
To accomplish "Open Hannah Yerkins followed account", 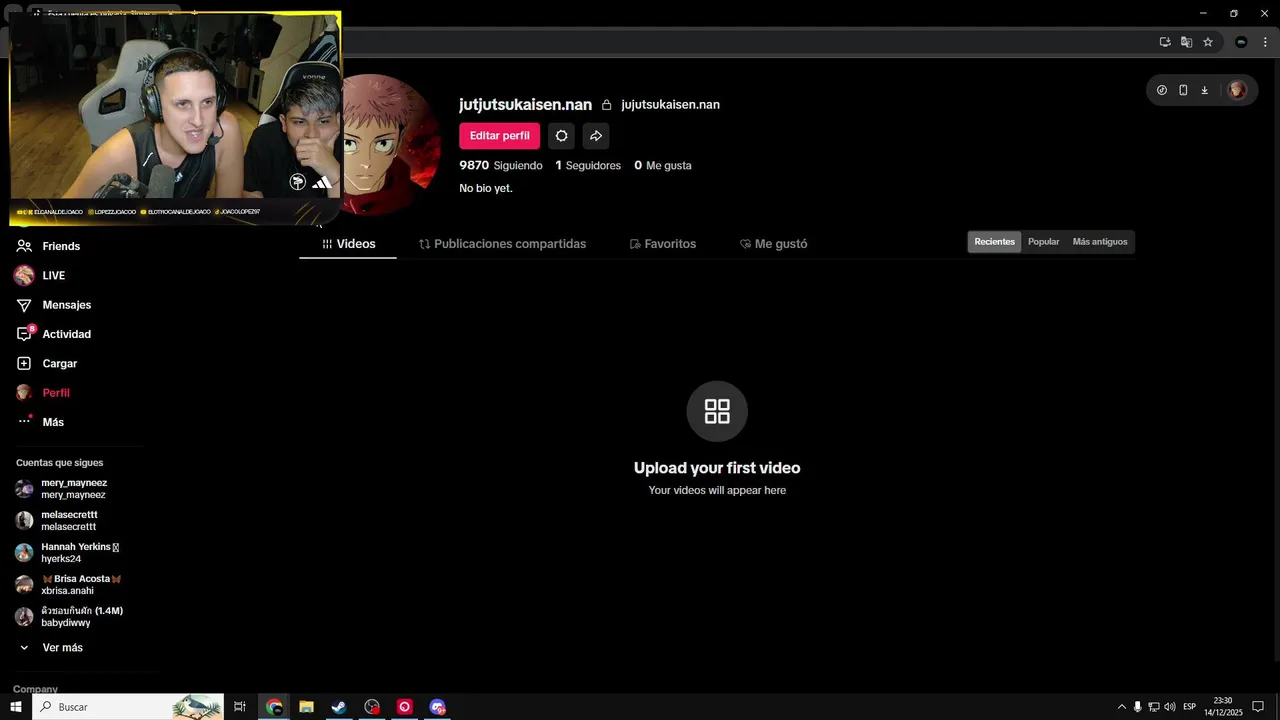I will point(68,553).
